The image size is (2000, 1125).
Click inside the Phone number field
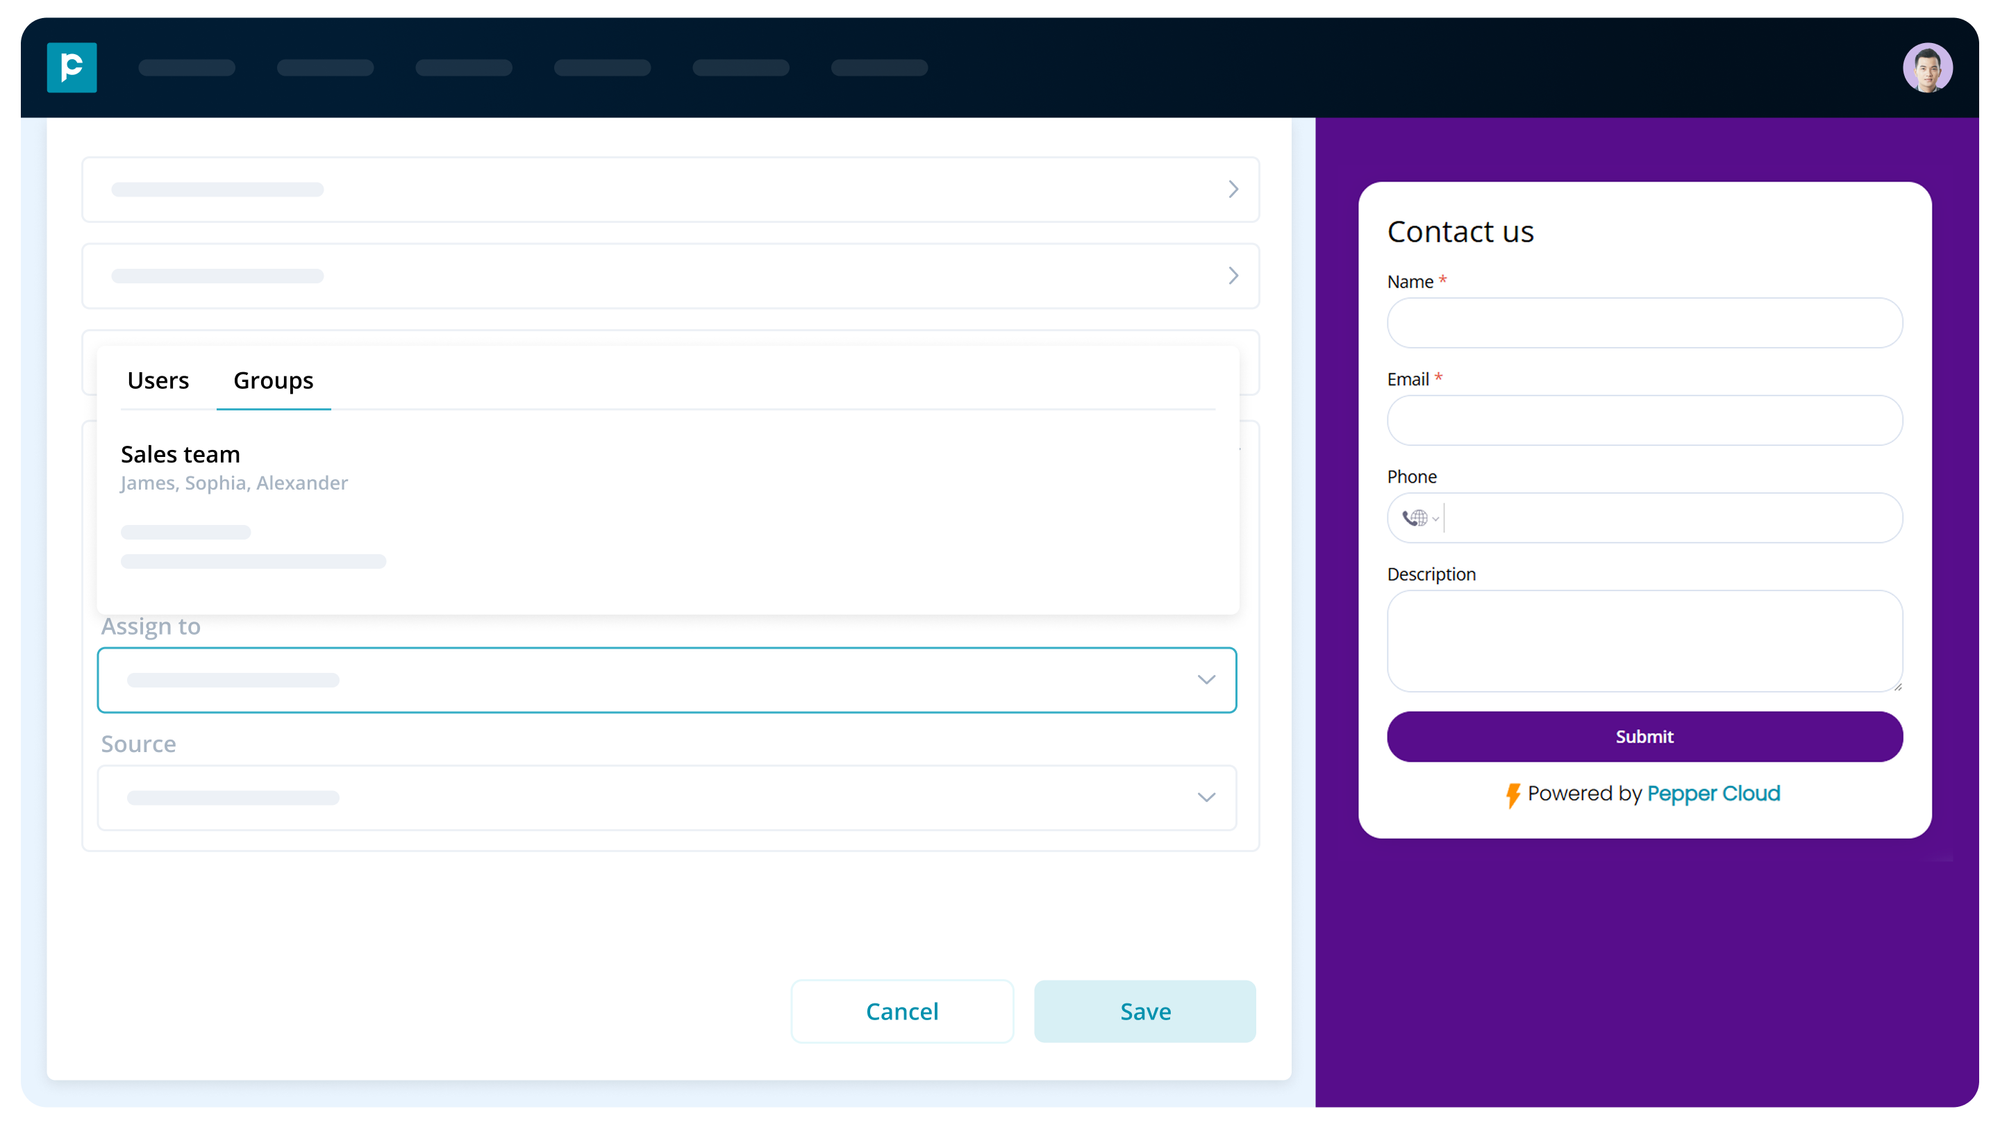[x=1670, y=518]
